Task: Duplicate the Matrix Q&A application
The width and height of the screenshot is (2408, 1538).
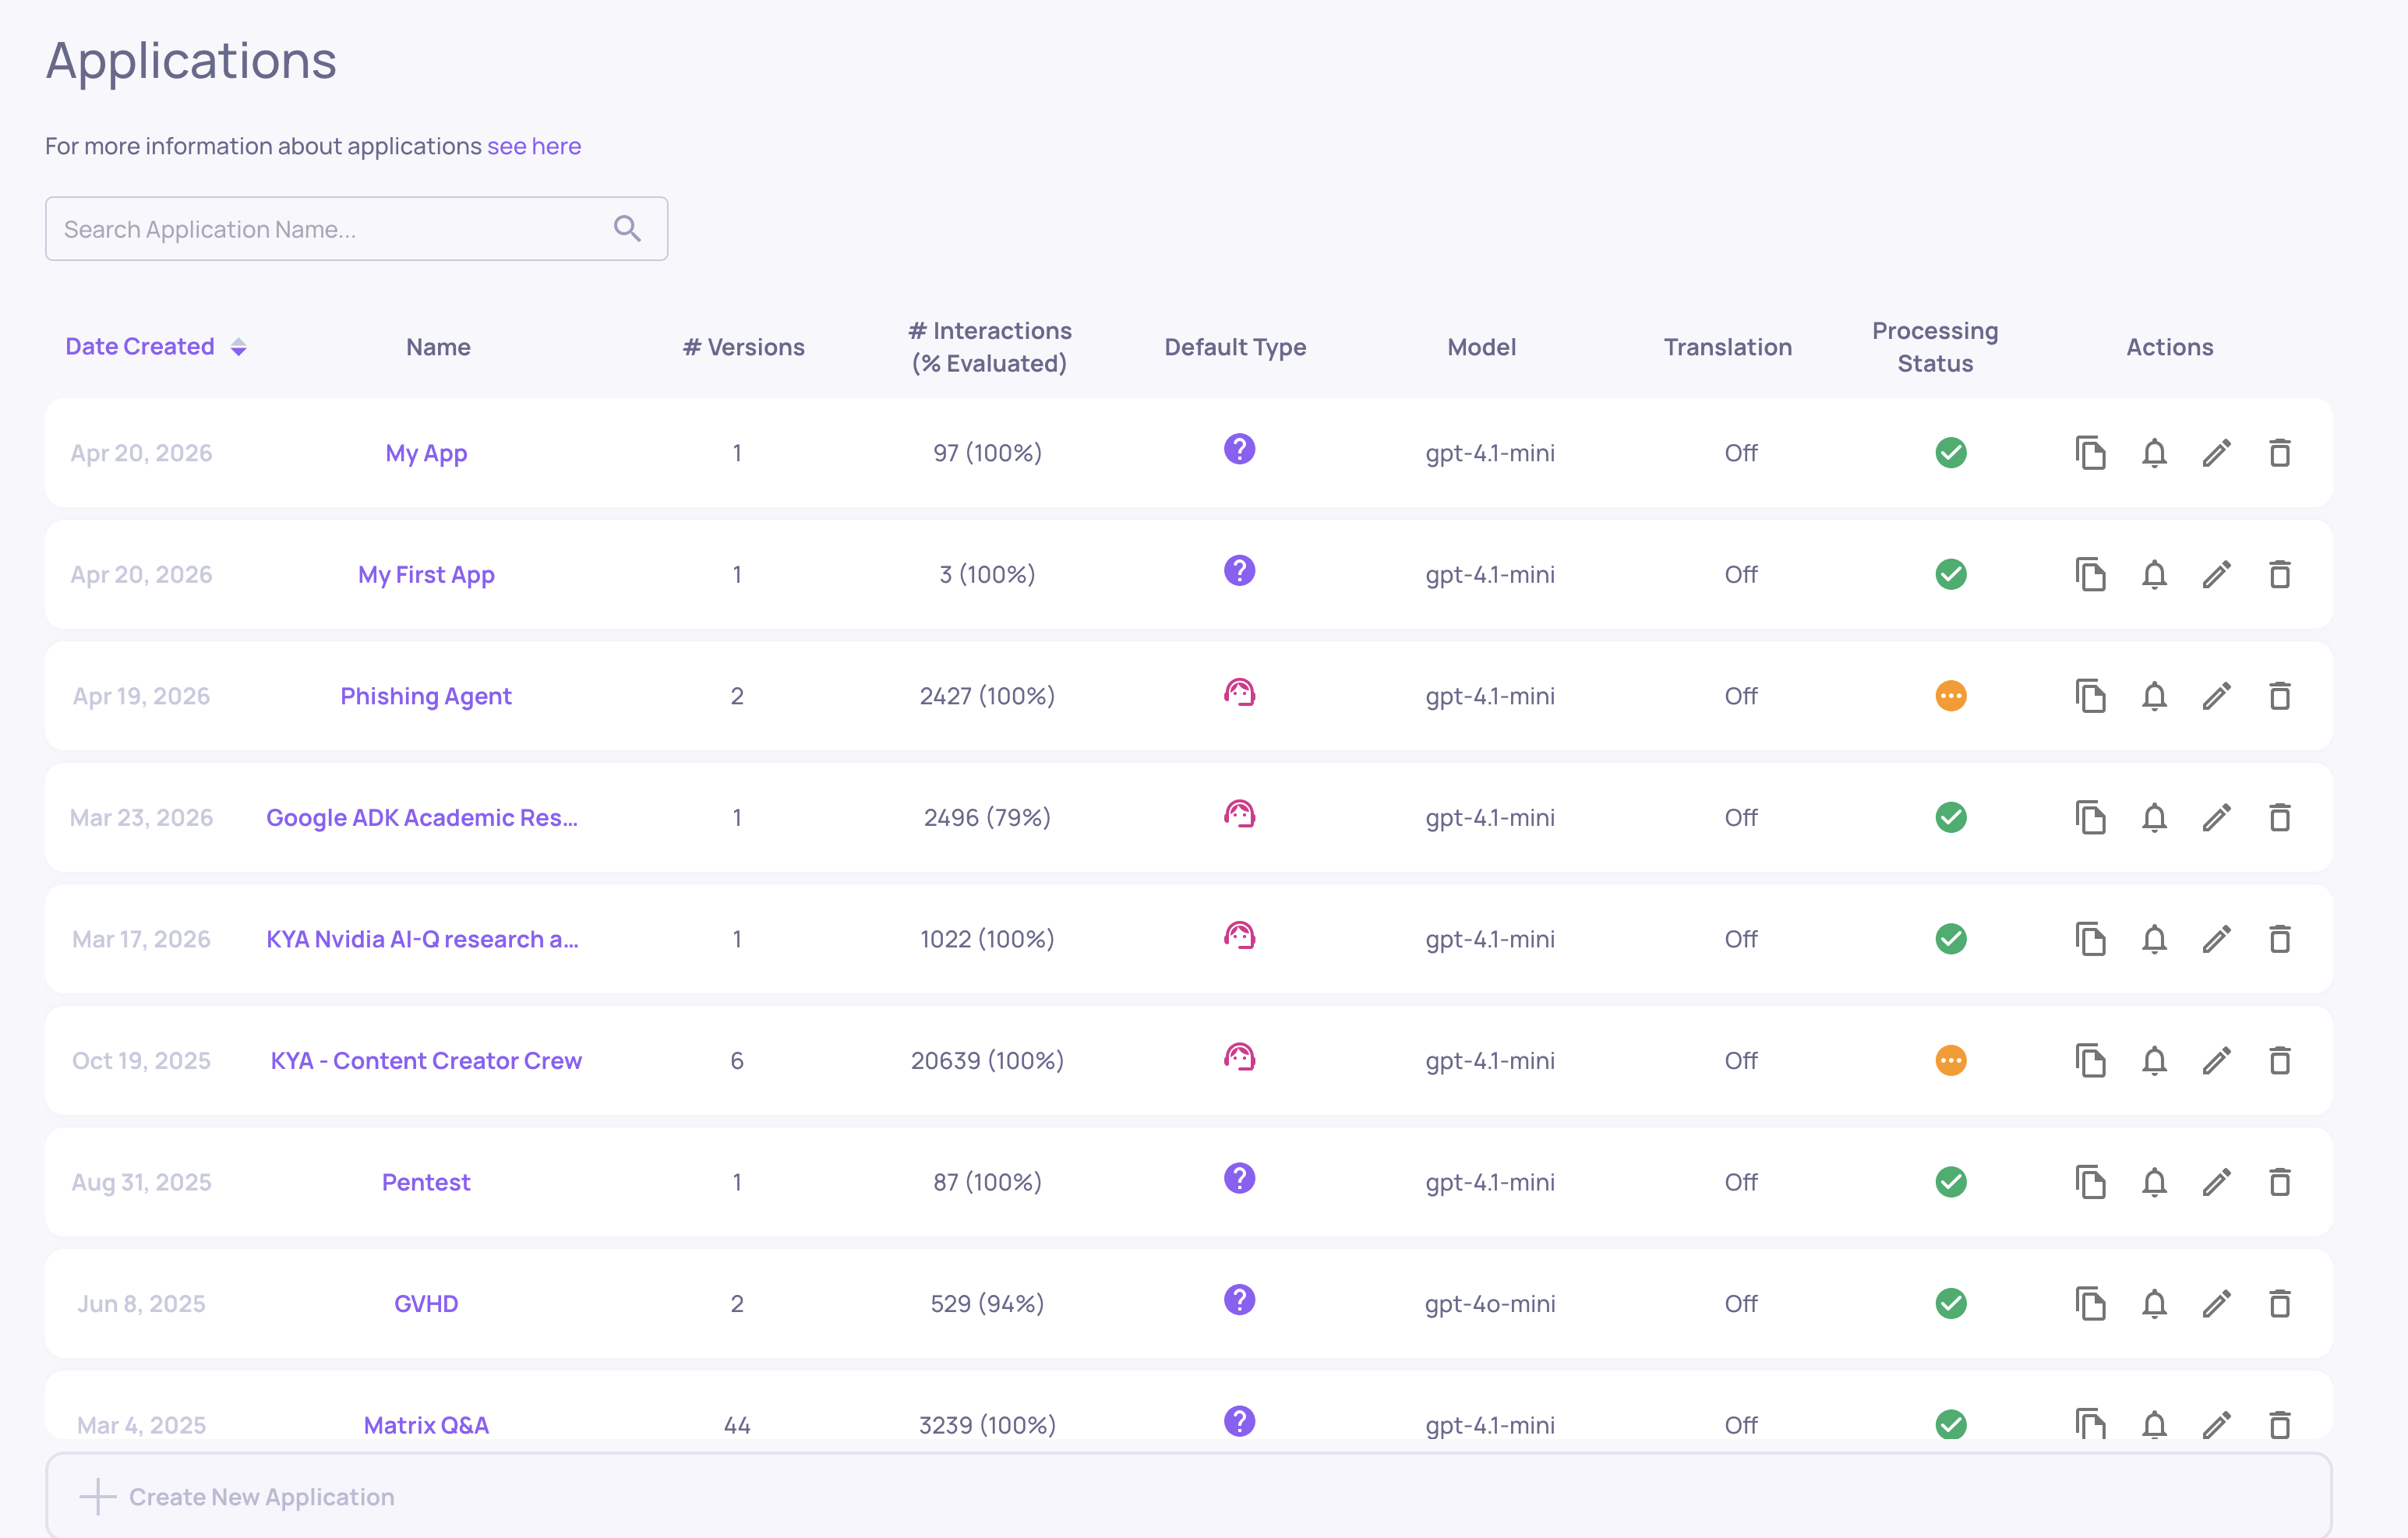Action: [2090, 1423]
